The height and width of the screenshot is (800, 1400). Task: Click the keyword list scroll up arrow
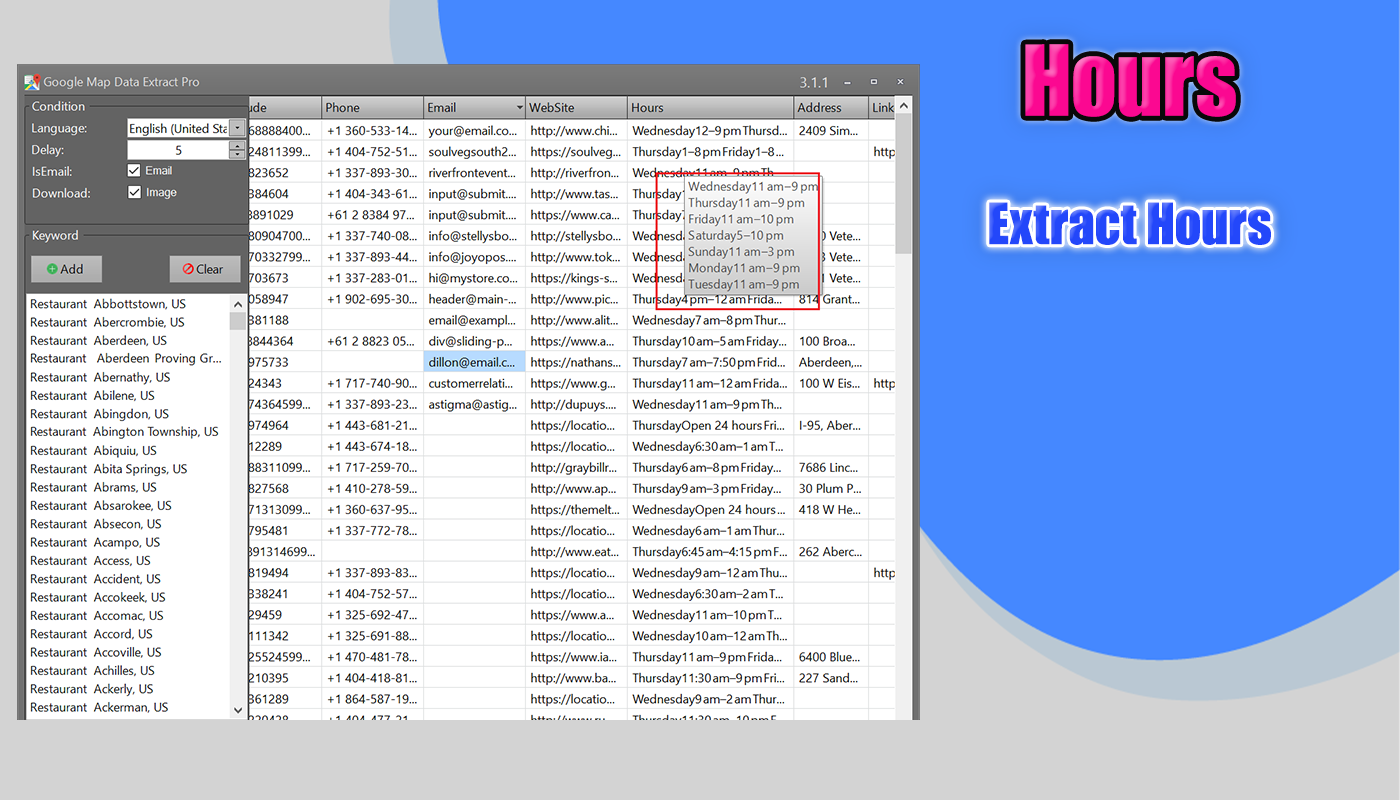237,304
